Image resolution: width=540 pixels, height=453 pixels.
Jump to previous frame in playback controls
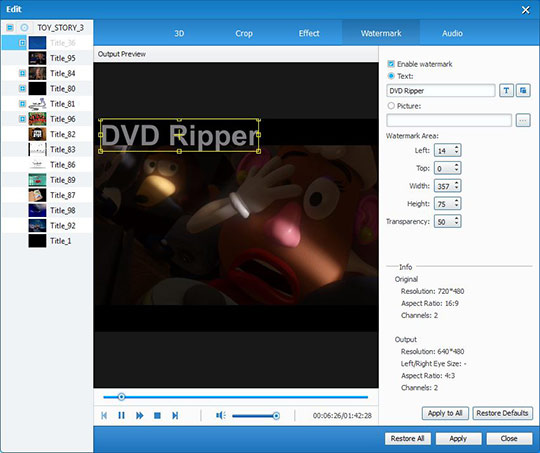[x=104, y=415]
